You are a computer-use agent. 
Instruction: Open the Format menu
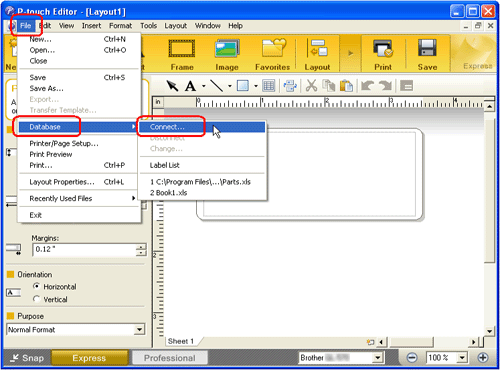(x=120, y=26)
